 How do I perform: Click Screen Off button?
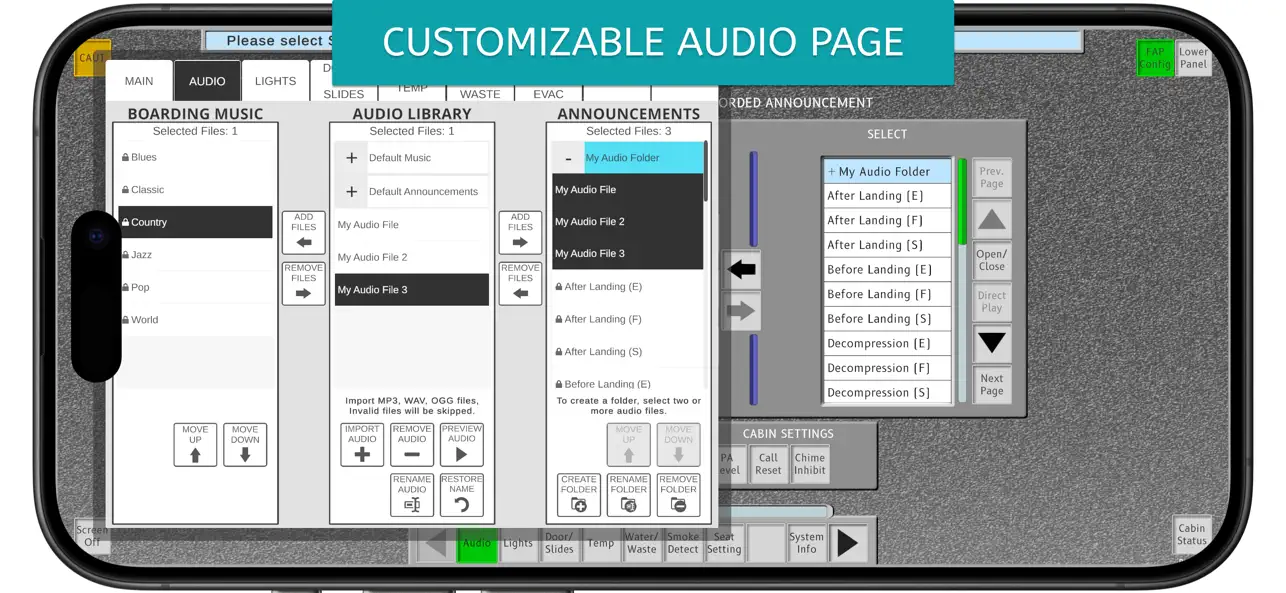coord(92,536)
